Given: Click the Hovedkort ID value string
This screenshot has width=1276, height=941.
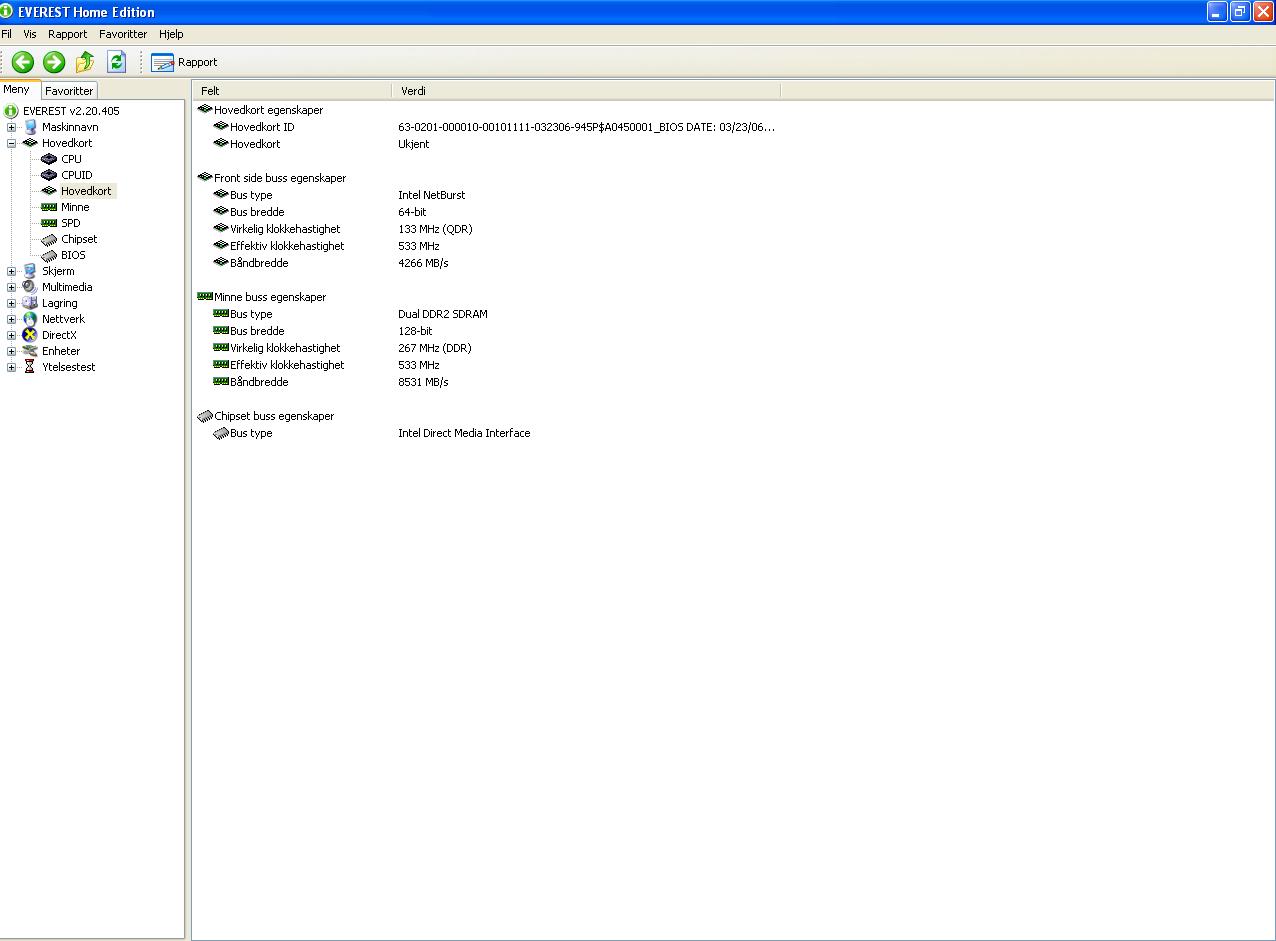Looking at the screenshot, I should tap(587, 127).
